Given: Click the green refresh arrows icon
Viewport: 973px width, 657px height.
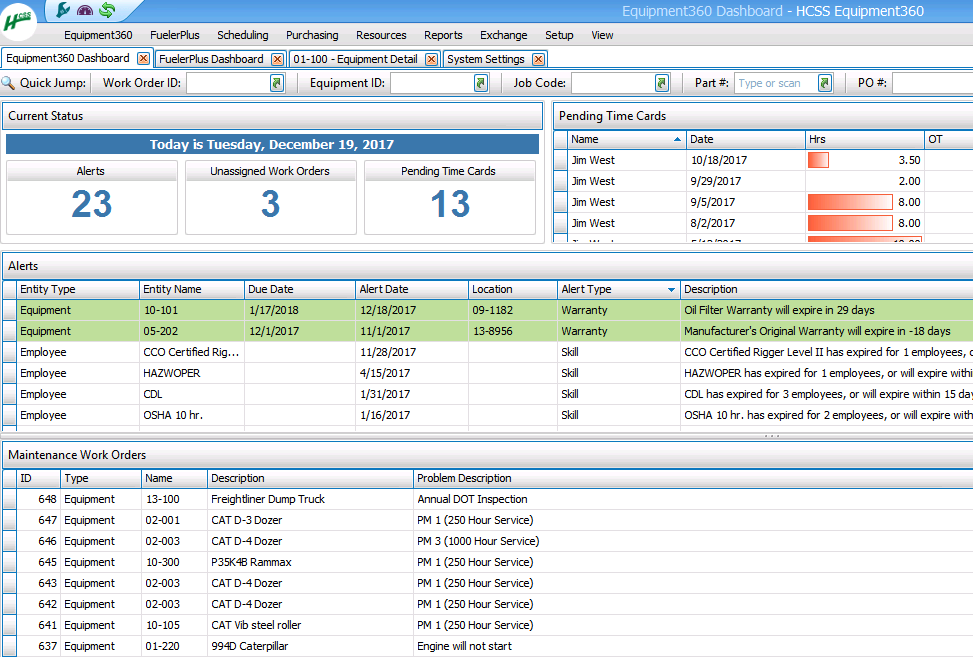Looking at the screenshot, I should tap(107, 10).
